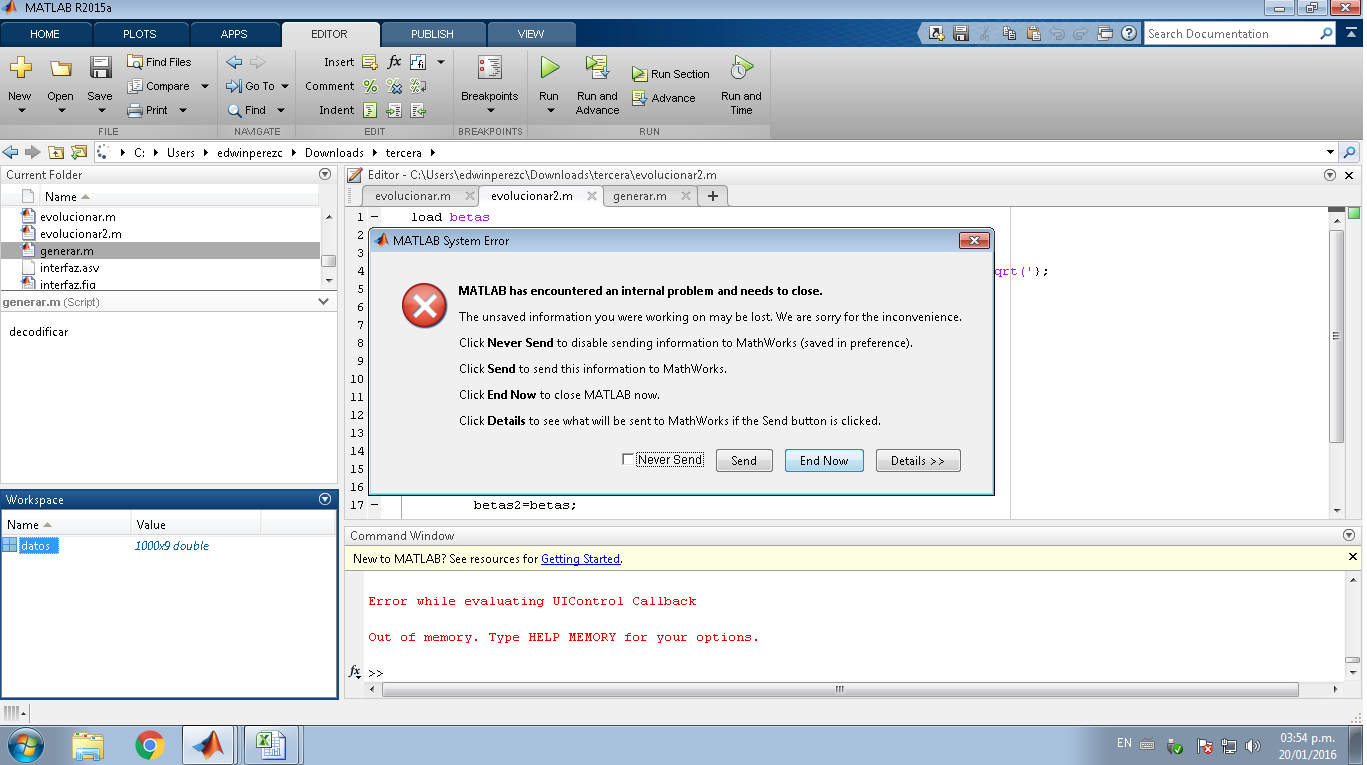The width and height of the screenshot is (1367, 765).
Task: Open the Find dropdown arrow in Navigate group
Action: pyautogui.click(x=281, y=110)
